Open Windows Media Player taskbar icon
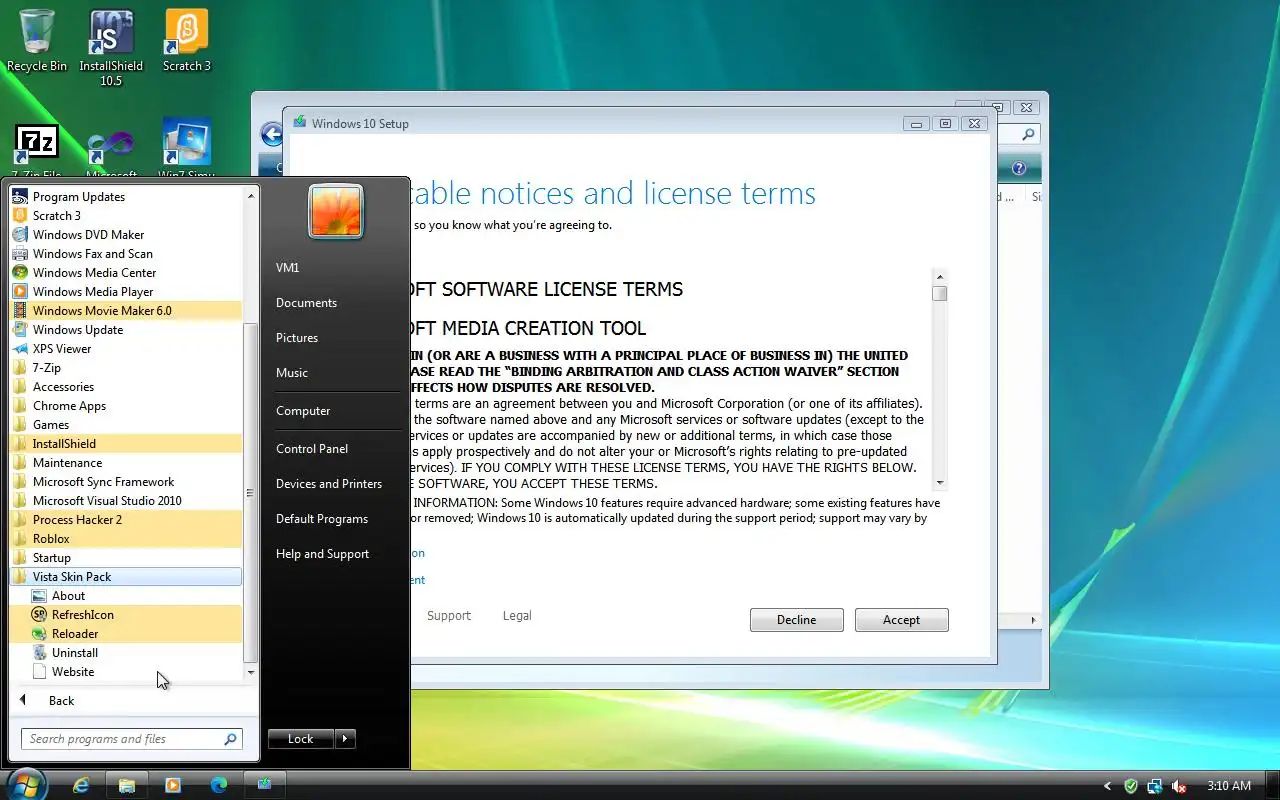Viewport: 1280px width, 800px height. [x=173, y=785]
